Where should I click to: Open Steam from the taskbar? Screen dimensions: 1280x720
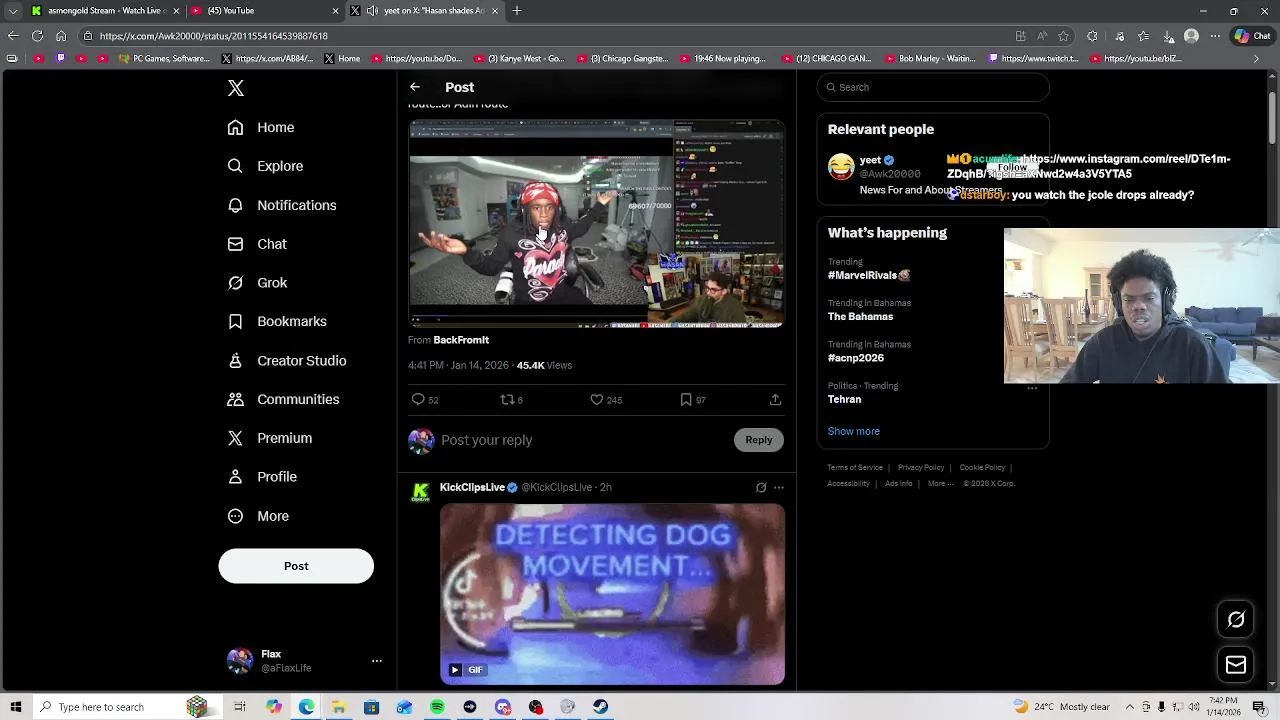tap(600, 707)
